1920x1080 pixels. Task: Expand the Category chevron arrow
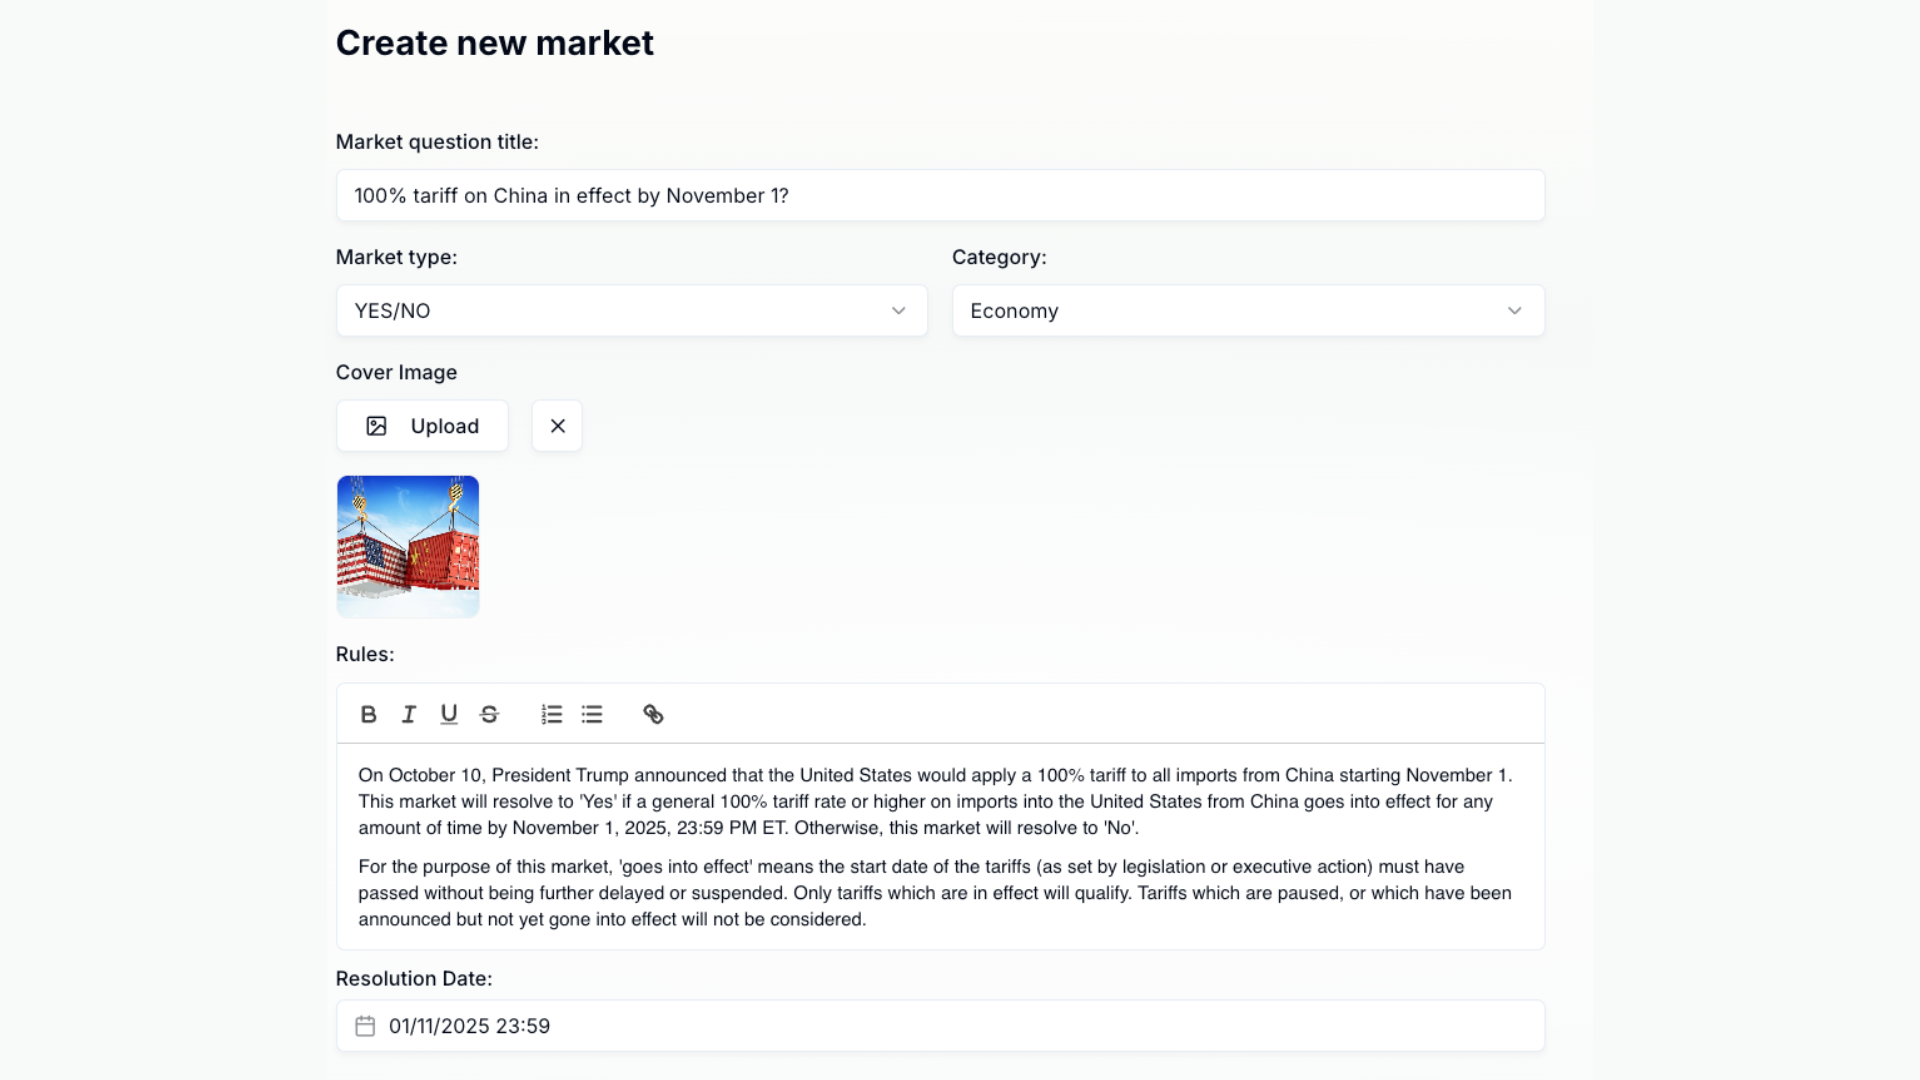1514,311
